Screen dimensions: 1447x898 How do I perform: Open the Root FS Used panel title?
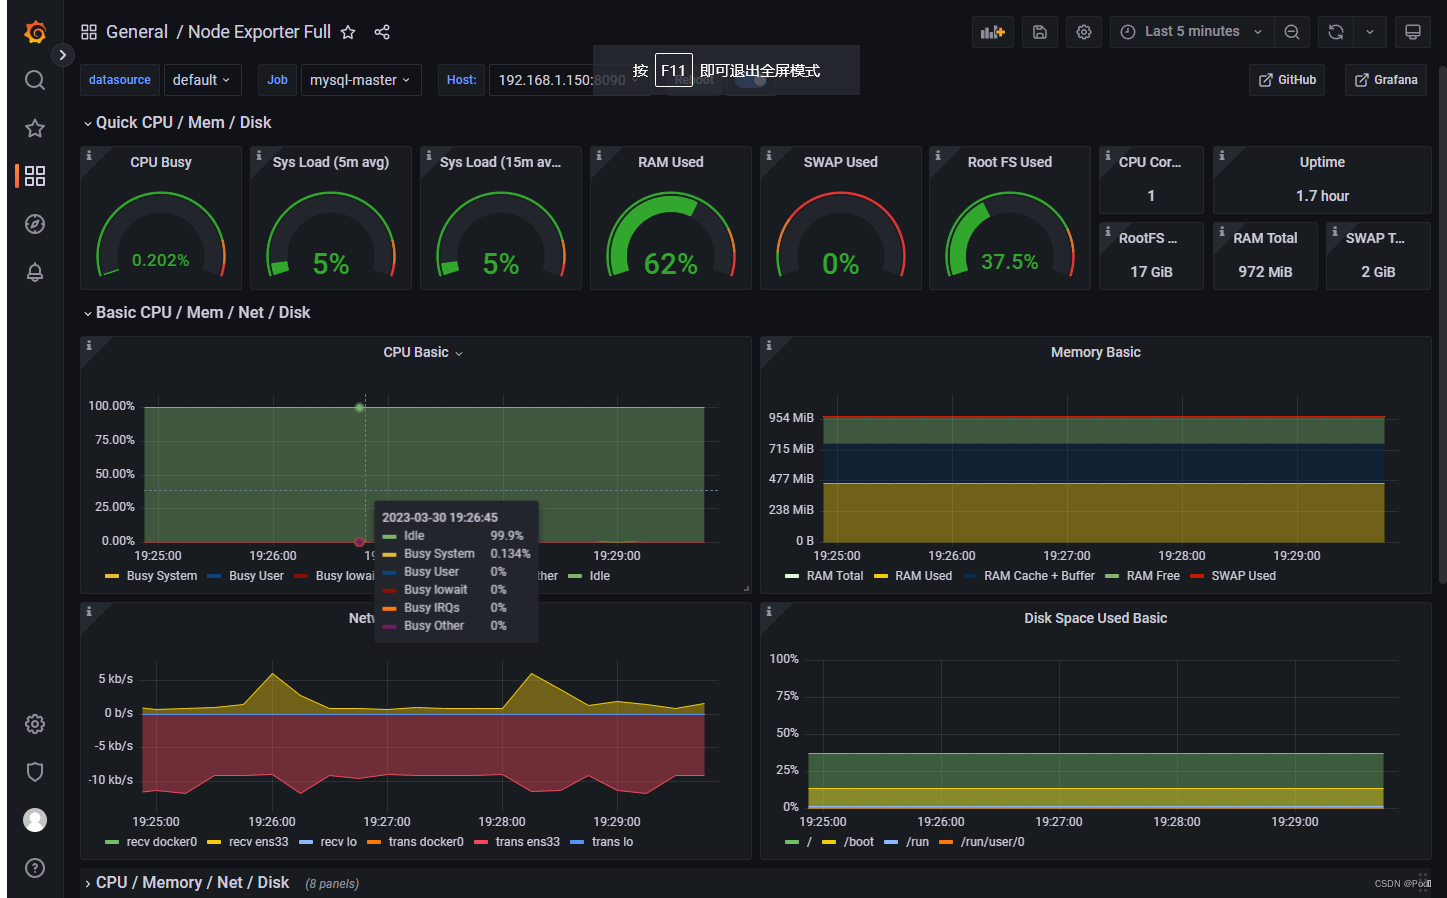tap(1010, 162)
